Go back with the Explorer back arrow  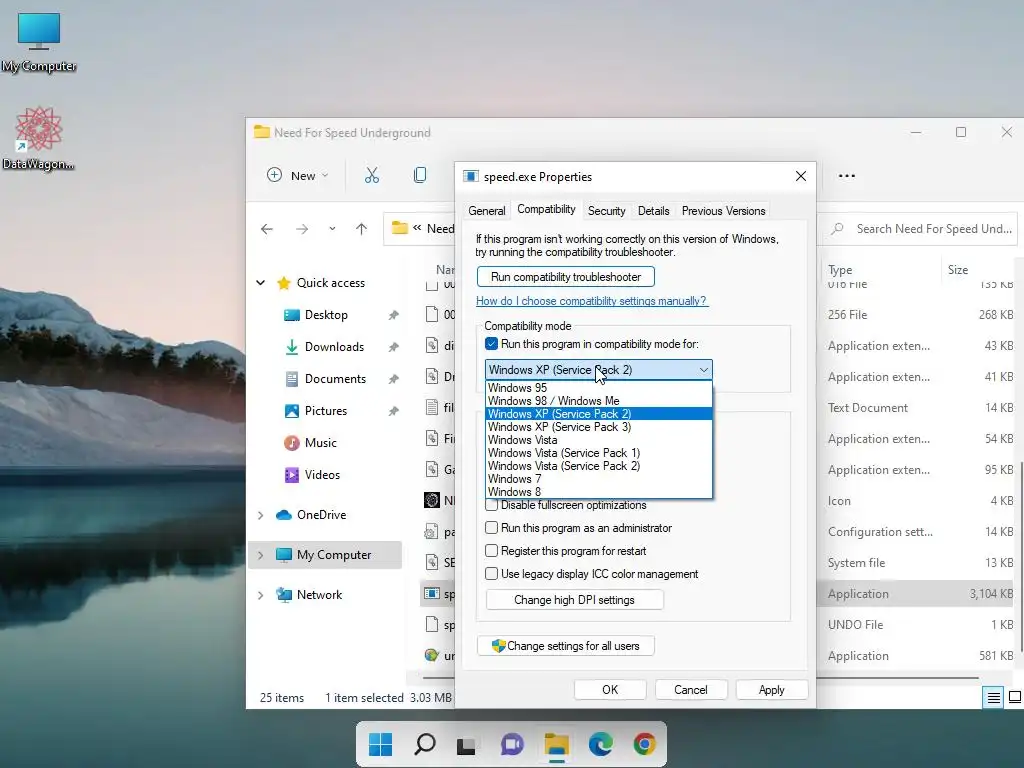click(266, 229)
